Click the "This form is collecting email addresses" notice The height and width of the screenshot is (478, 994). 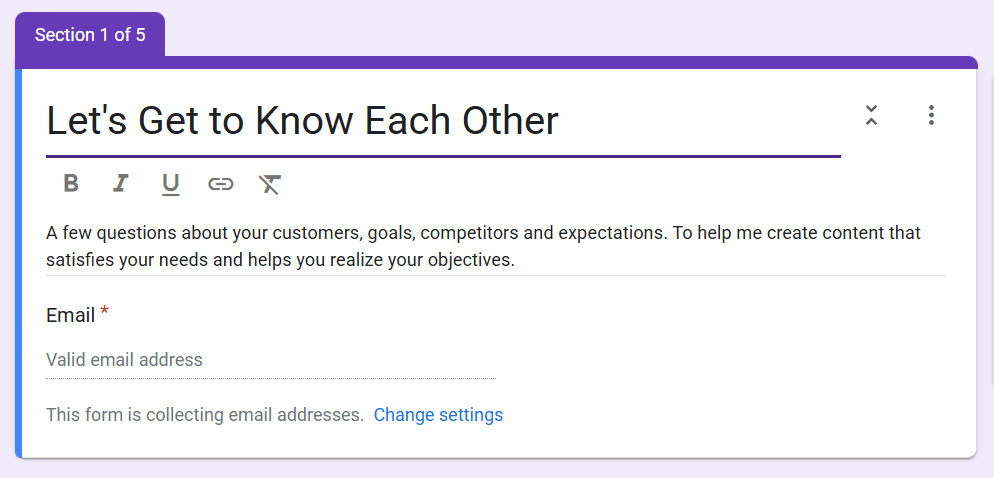[205, 414]
